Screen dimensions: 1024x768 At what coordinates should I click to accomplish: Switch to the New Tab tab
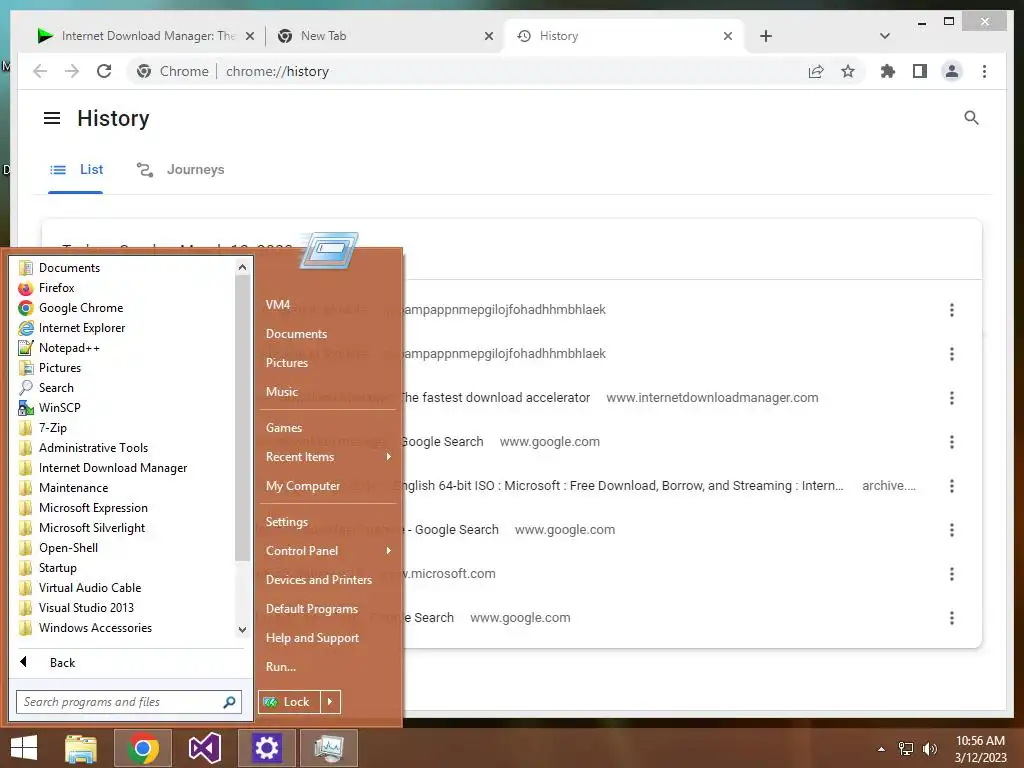[x=385, y=36]
